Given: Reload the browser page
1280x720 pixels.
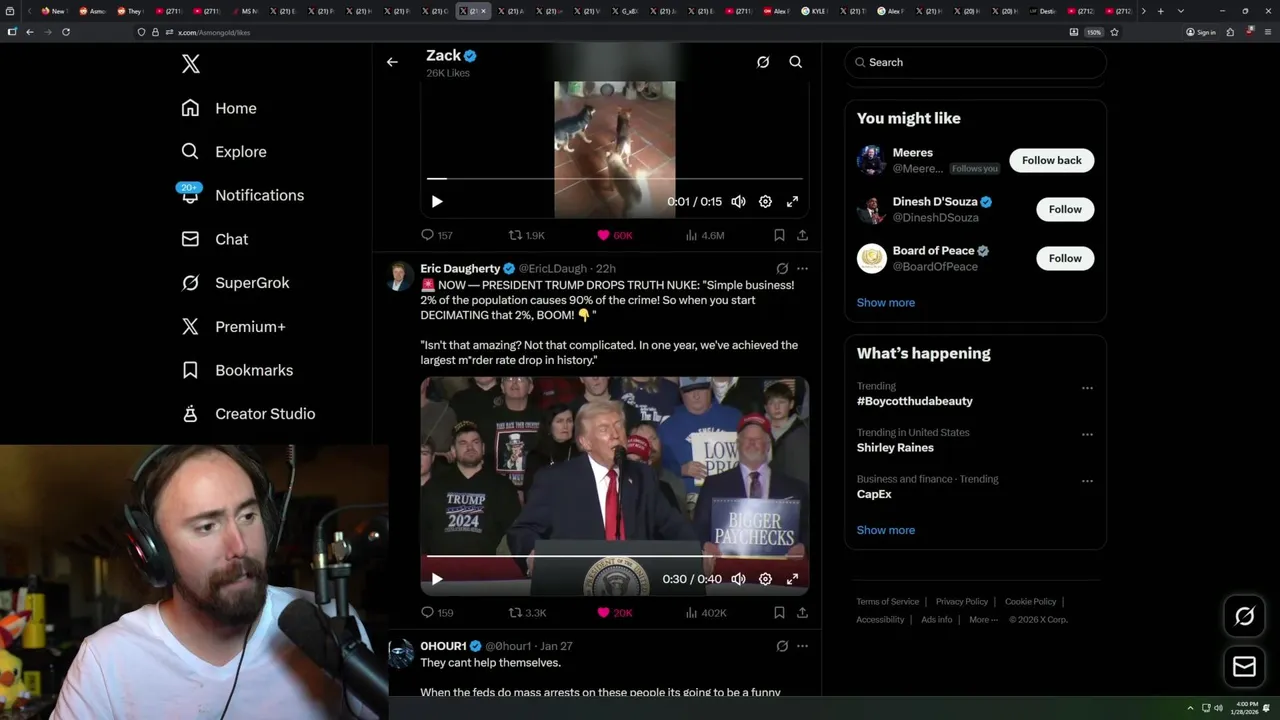Looking at the screenshot, I should pyautogui.click(x=66, y=32).
